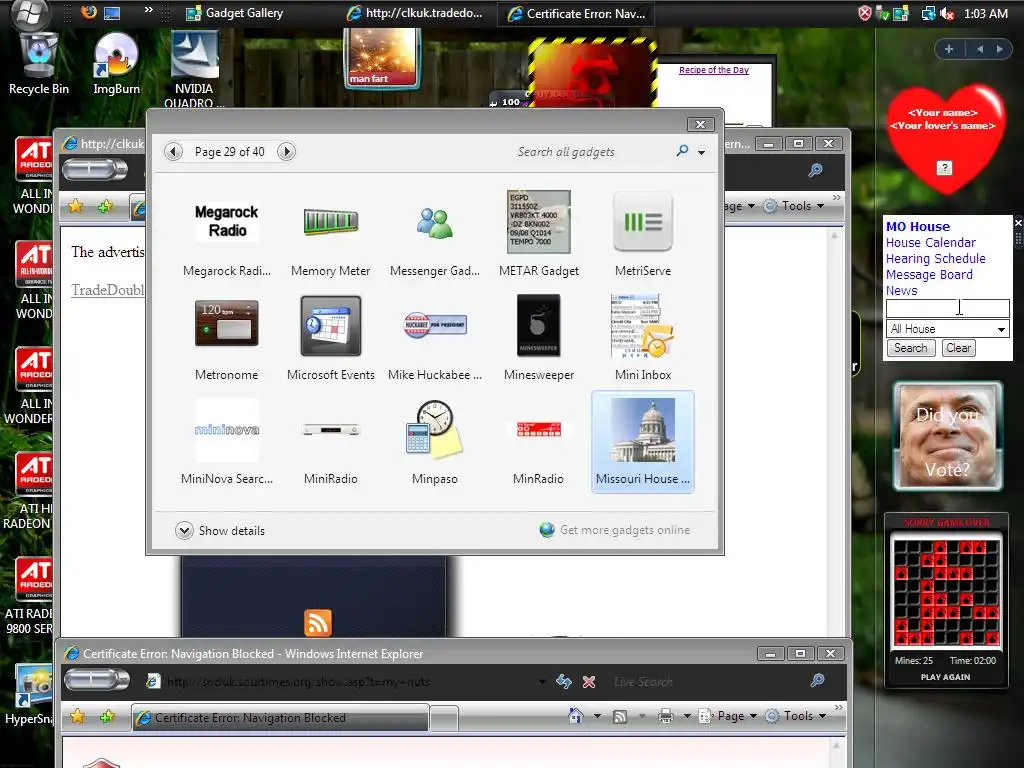The width and height of the screenshot is (1024, 768).
Task: Switch to Gadget Gallery taskbar button
Action: click(234, 13)
